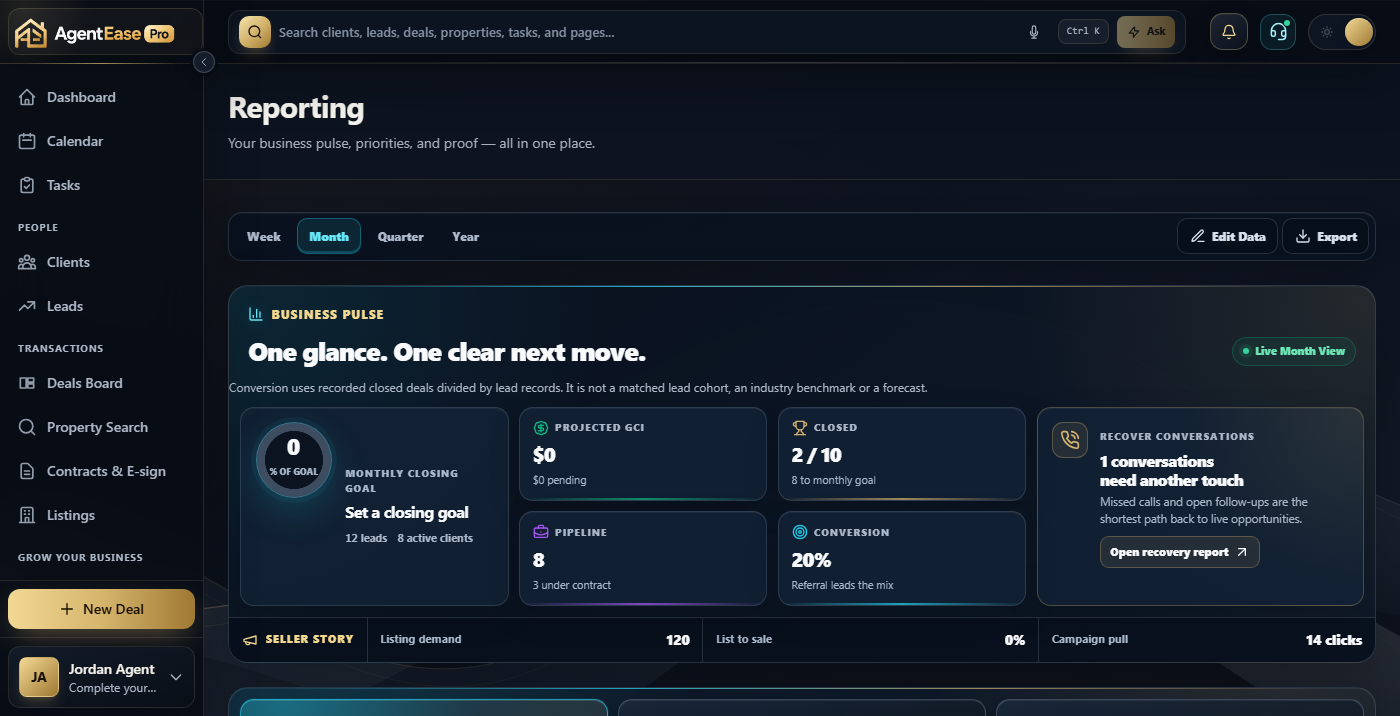Image resolution: width=1400 pixels, height=716 pixels.
Task: Click the Listings building icon
Action: (27, 515)
